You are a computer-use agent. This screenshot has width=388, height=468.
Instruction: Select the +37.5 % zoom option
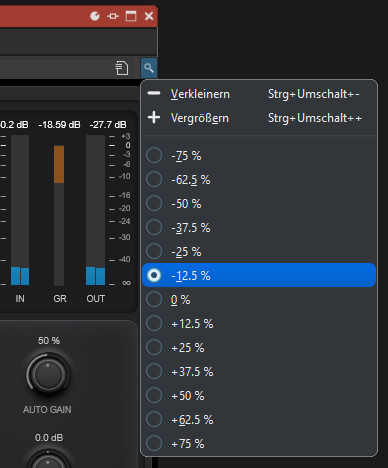[259, 372]
